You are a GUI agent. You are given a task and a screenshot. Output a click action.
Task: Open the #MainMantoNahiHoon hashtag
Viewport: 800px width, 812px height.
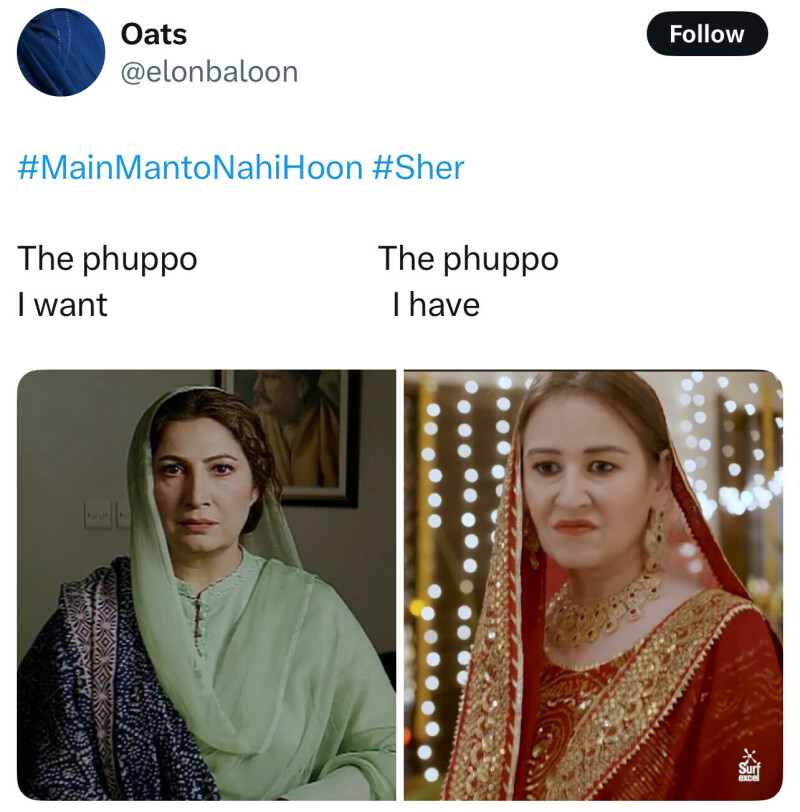click(x=190, y=168)
